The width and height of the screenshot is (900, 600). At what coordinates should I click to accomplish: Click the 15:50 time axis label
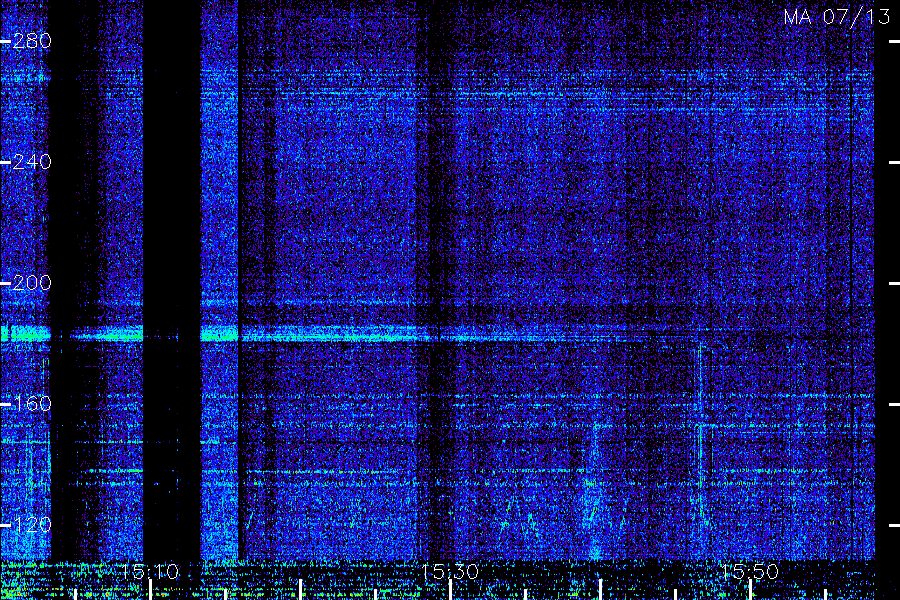750,572
